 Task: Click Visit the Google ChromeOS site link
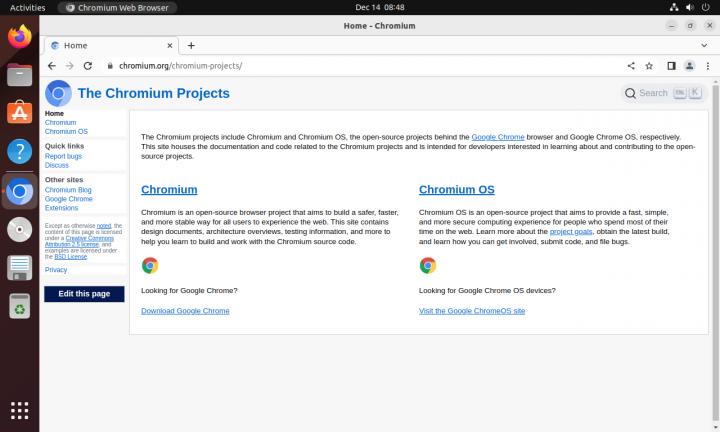tap(472, 311)
